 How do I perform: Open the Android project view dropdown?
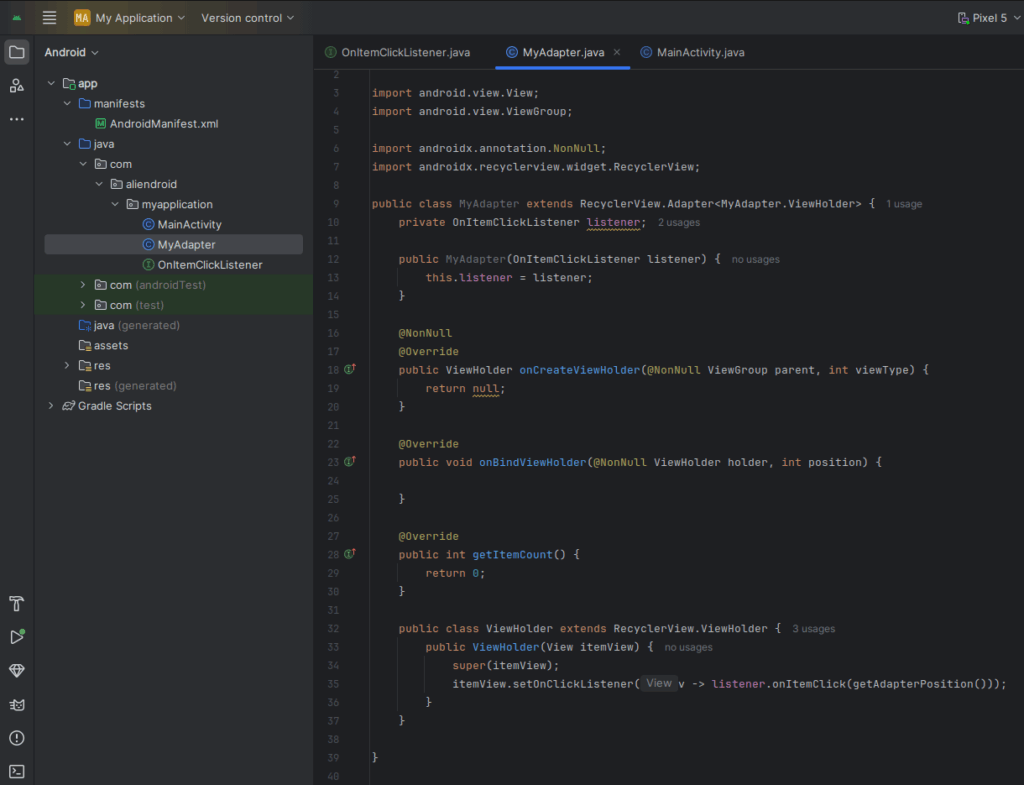pyautogui.click(x=71, y=52)
